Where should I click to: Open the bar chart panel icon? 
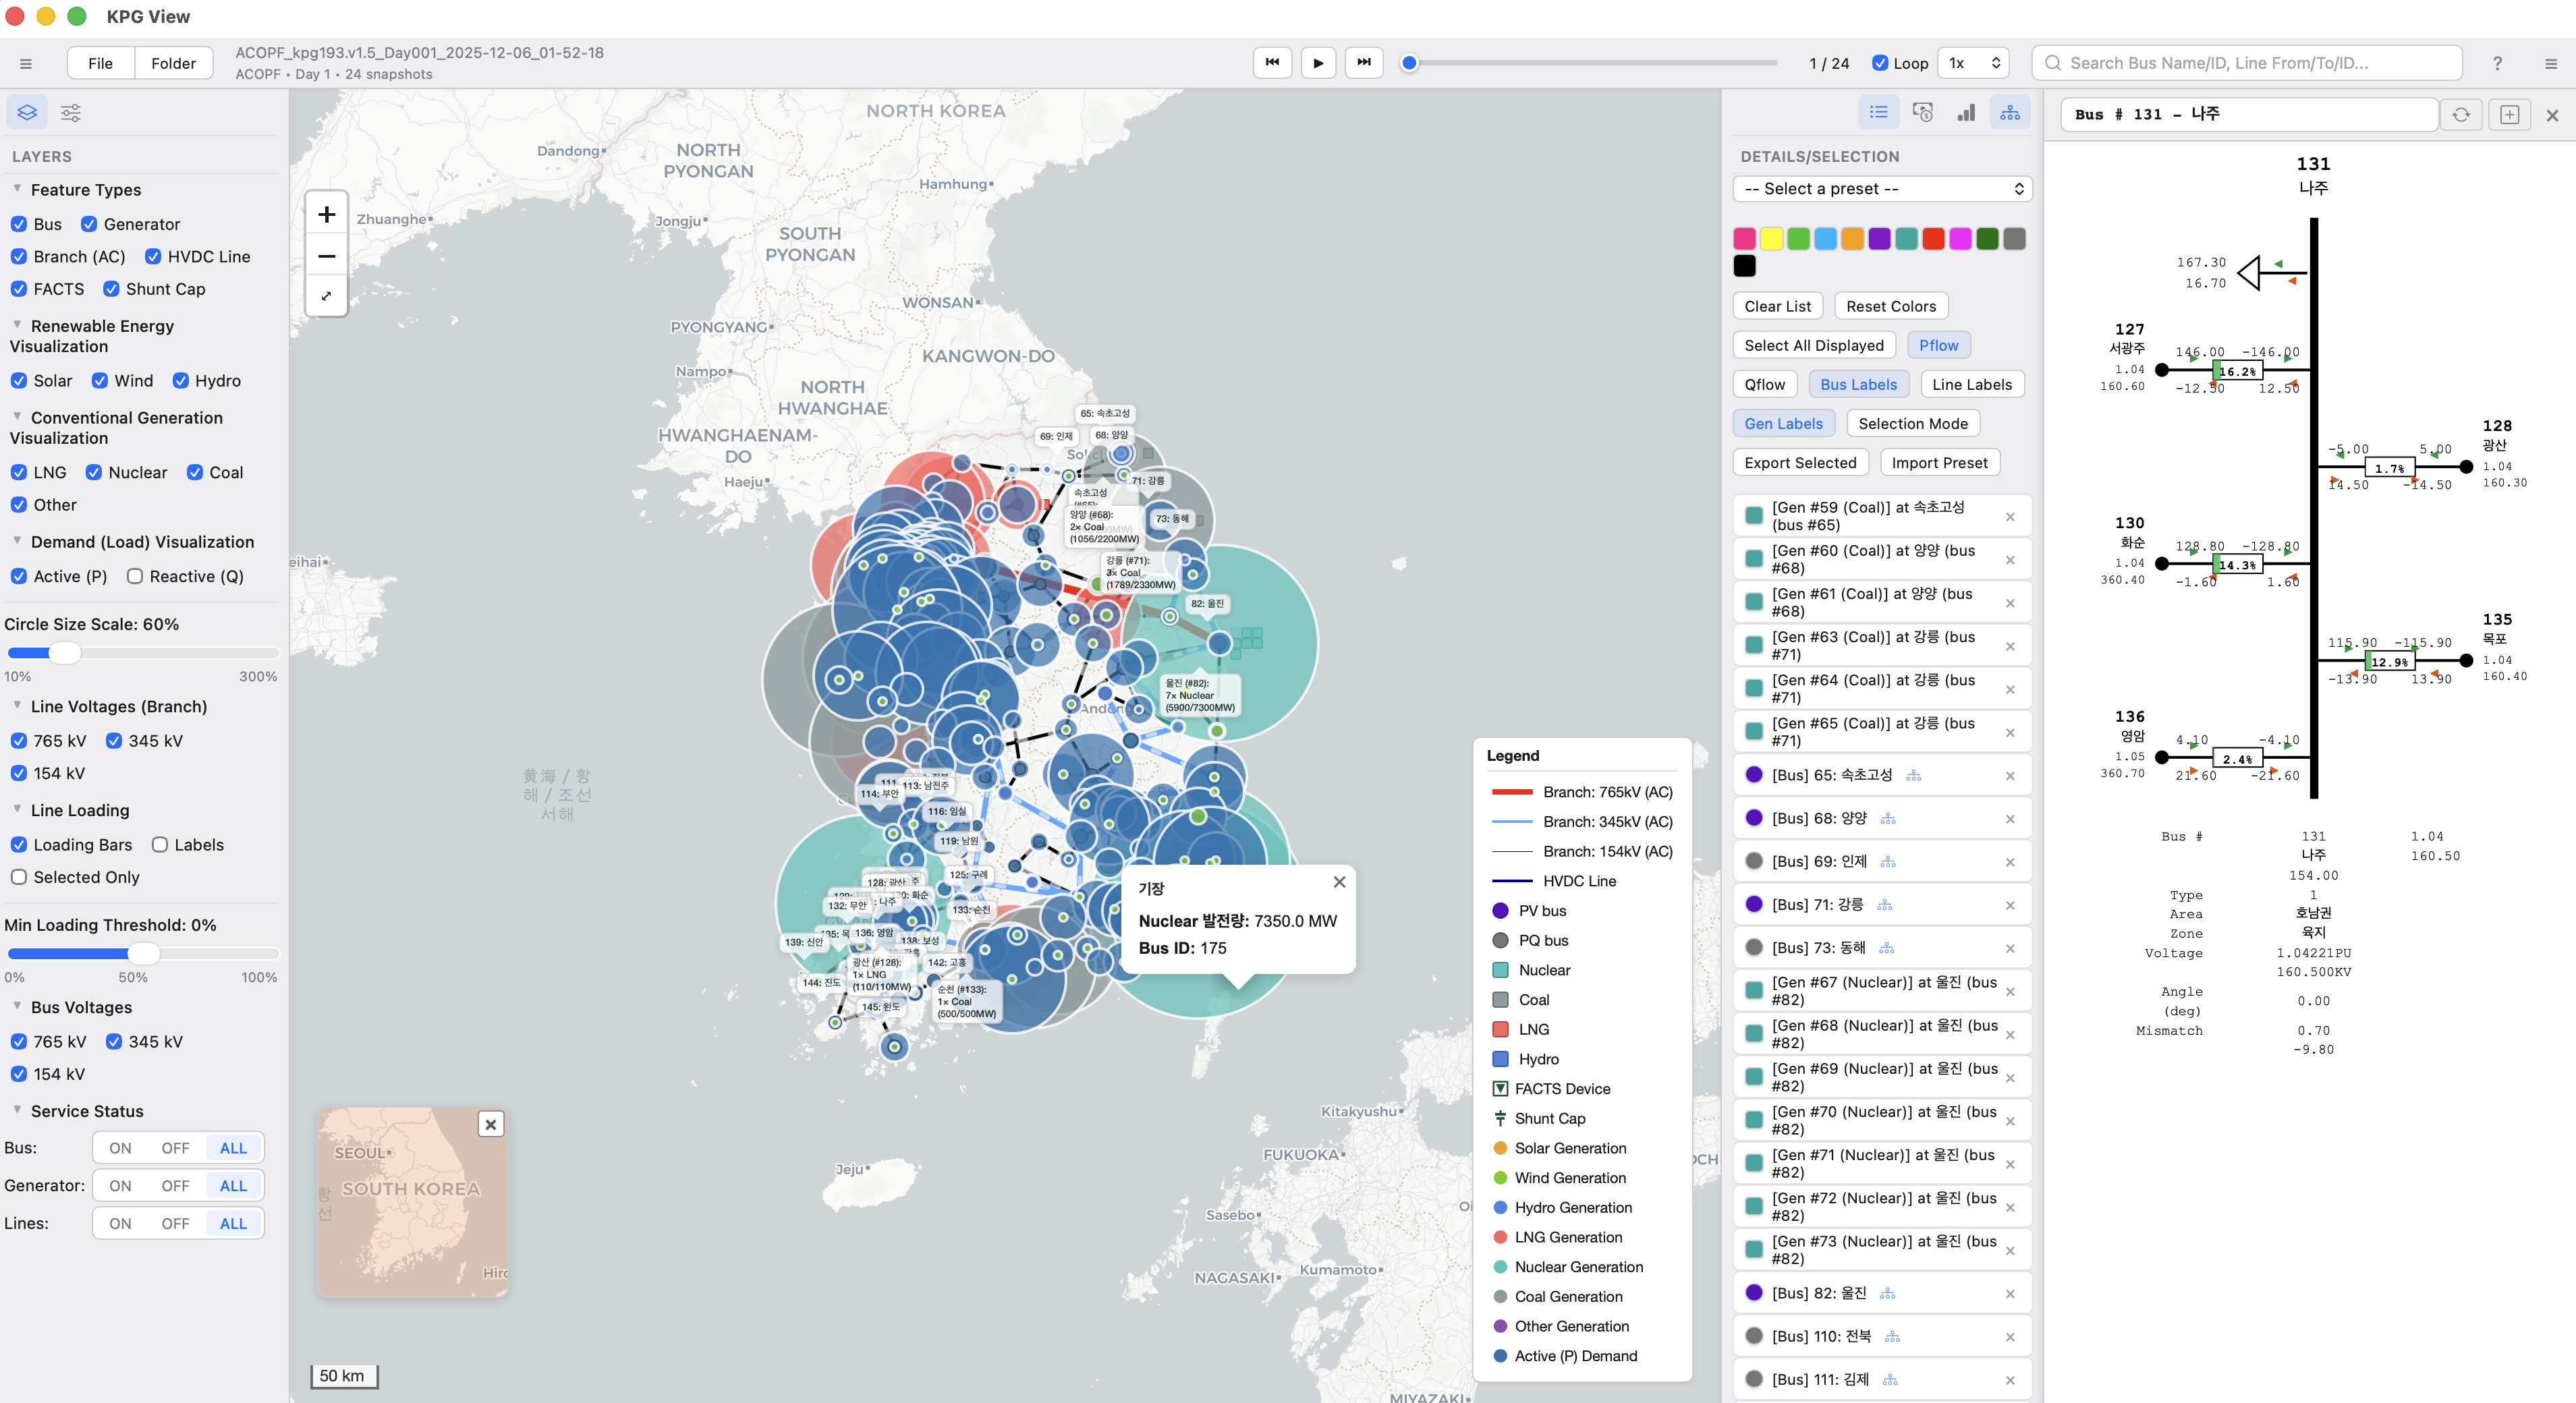point(1966,112)
